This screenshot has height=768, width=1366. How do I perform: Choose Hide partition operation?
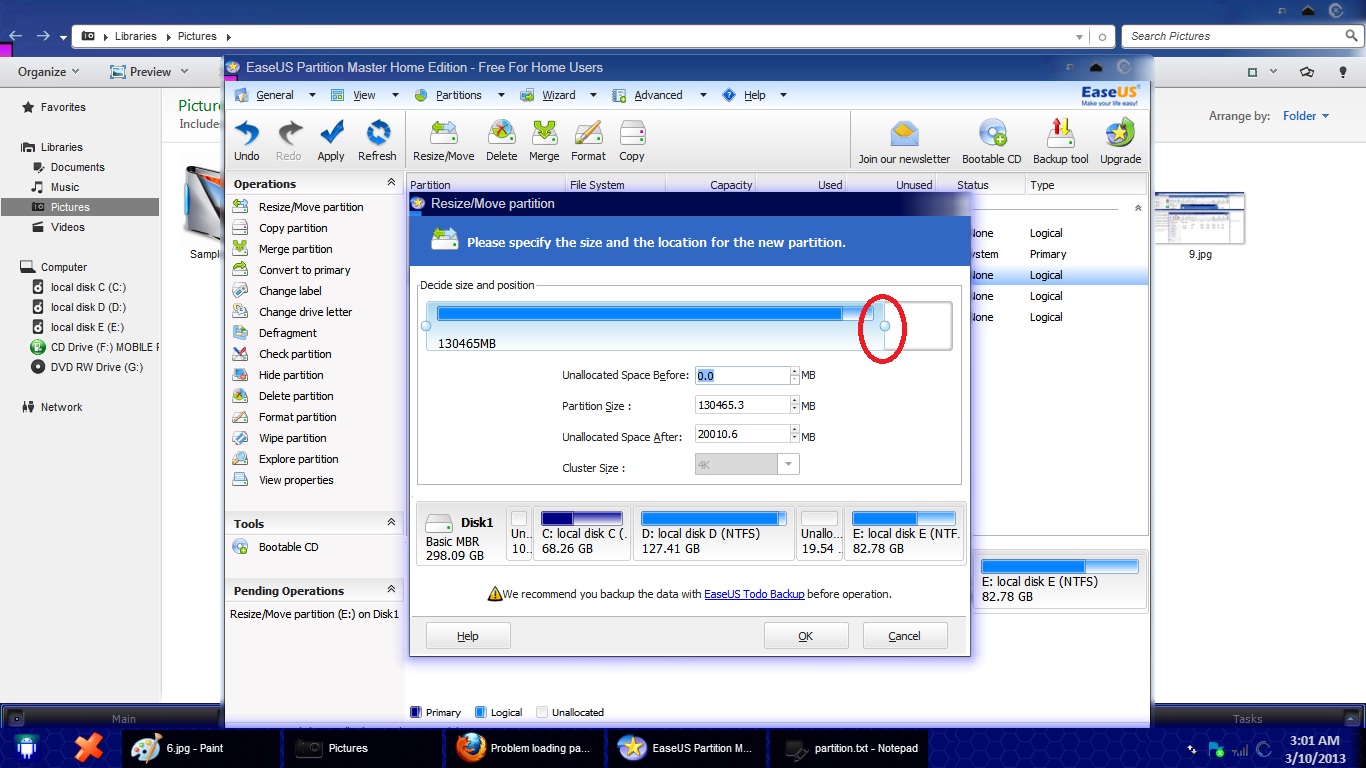pos(291,375)
